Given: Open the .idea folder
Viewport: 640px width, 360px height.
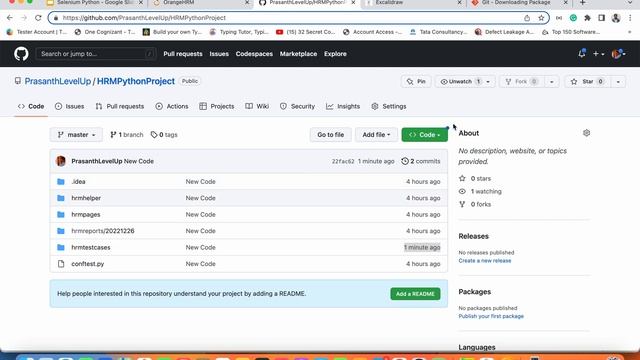Looking at the screenshot, I should tap(78, 182).
